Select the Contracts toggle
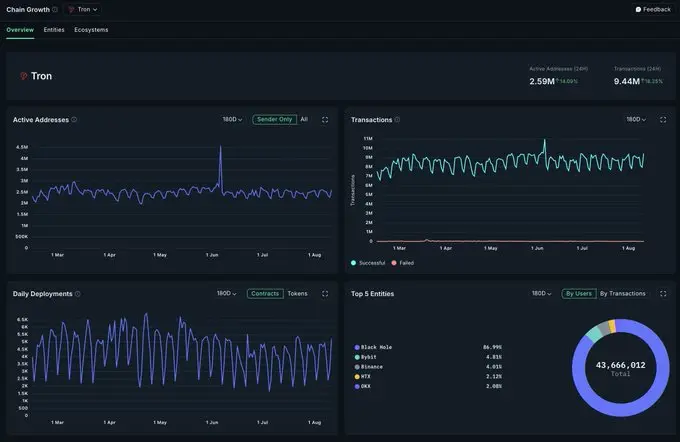 coord(265,294)
